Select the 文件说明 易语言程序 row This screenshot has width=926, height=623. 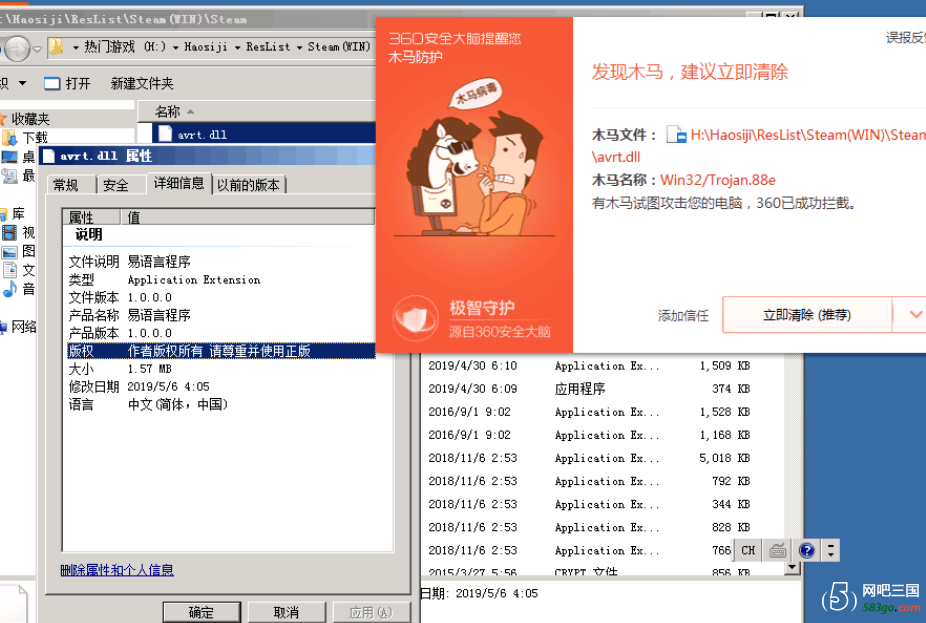pyautogui.click(x=221, y=262)
